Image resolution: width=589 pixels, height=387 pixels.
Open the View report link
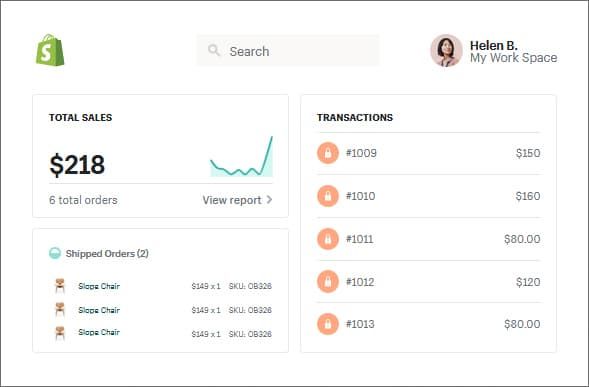pos(232,200)
